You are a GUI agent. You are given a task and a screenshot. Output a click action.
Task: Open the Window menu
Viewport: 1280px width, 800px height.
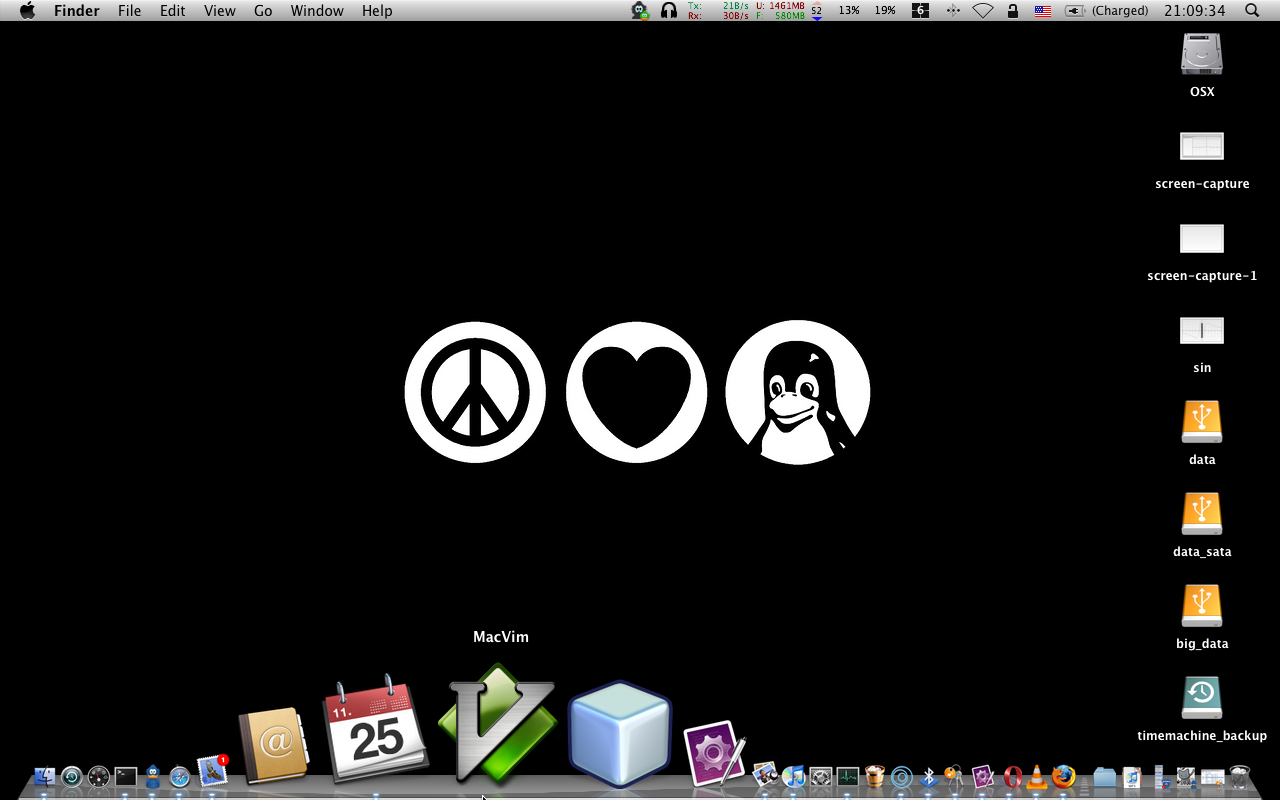[317, 11]
